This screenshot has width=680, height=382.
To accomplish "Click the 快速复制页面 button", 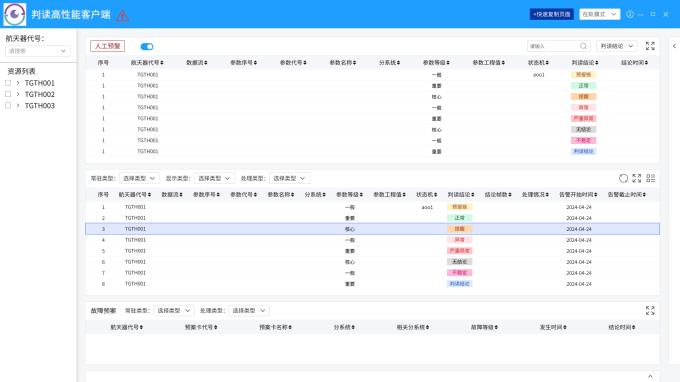I will [x=552, y=14].
